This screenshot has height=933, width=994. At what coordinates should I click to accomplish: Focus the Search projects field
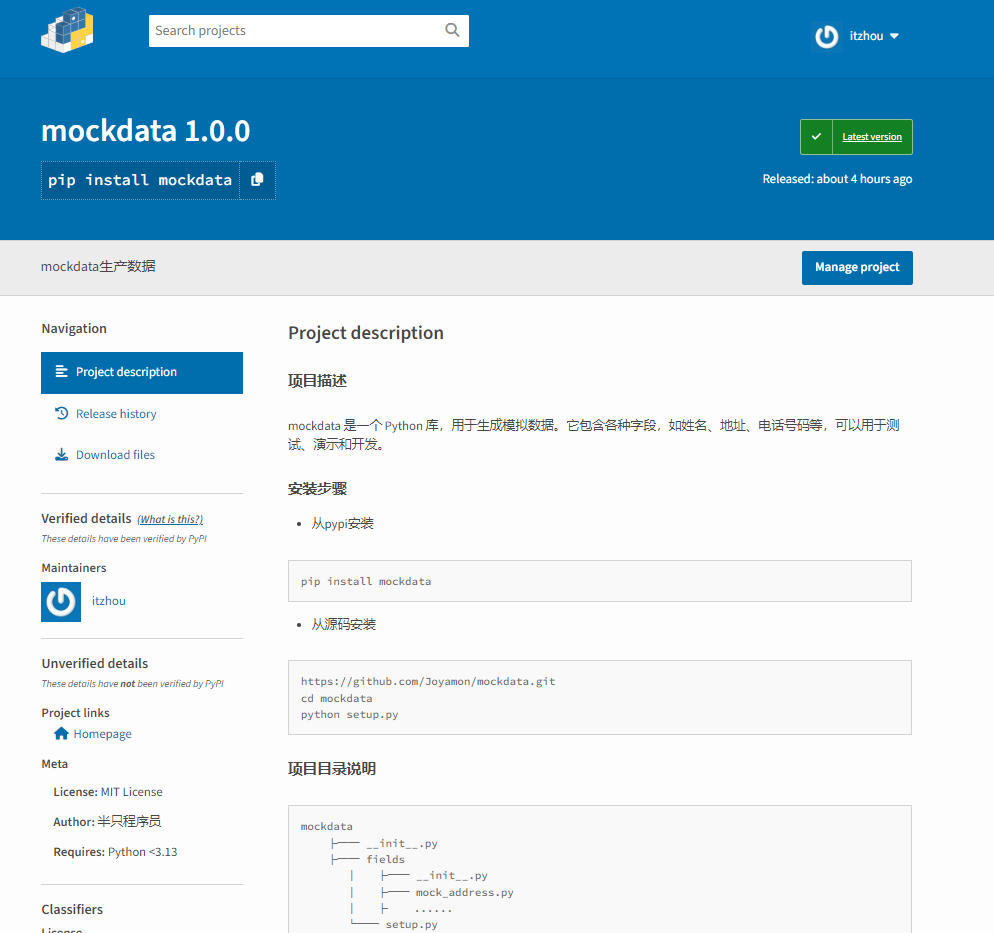pos(309,31)
